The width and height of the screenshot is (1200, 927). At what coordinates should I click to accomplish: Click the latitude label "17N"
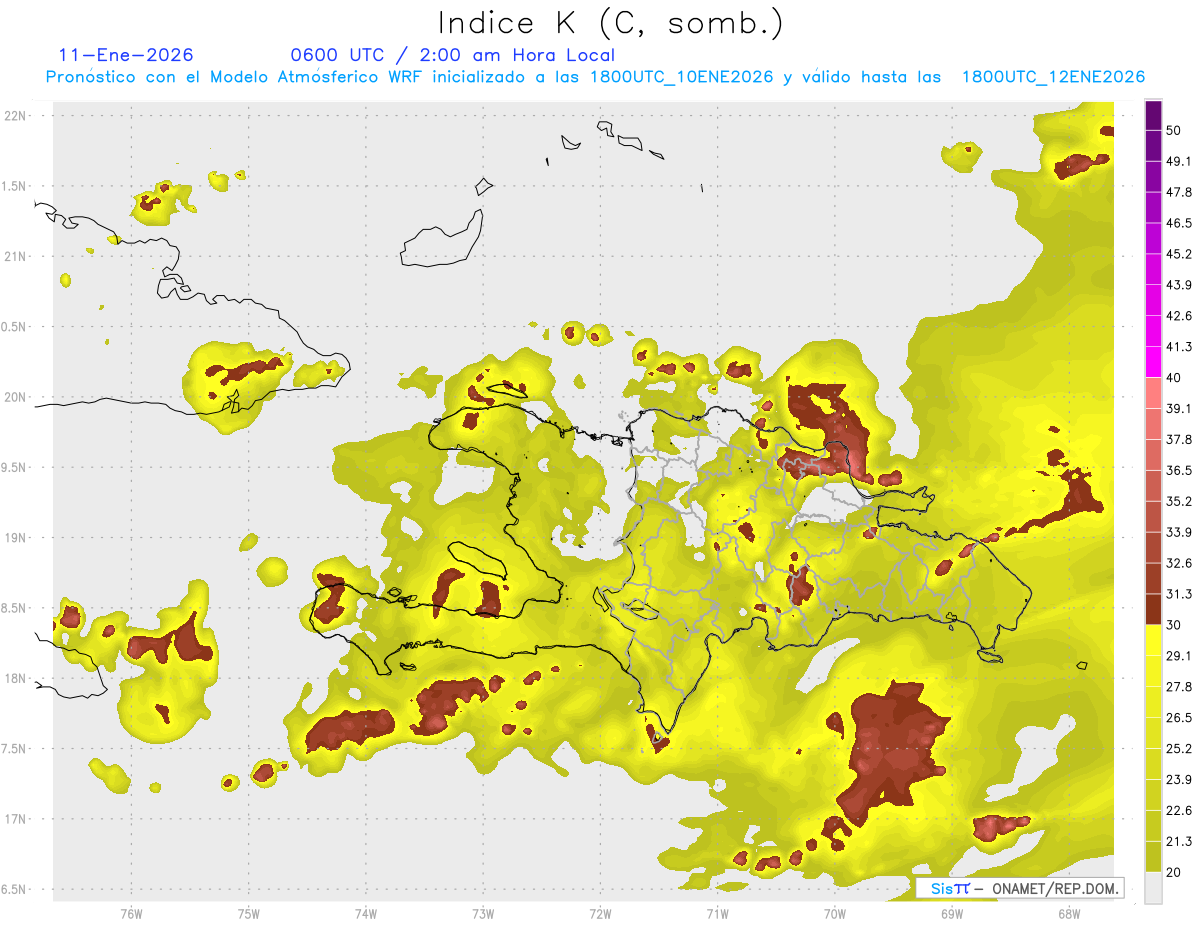pos(15,819)
